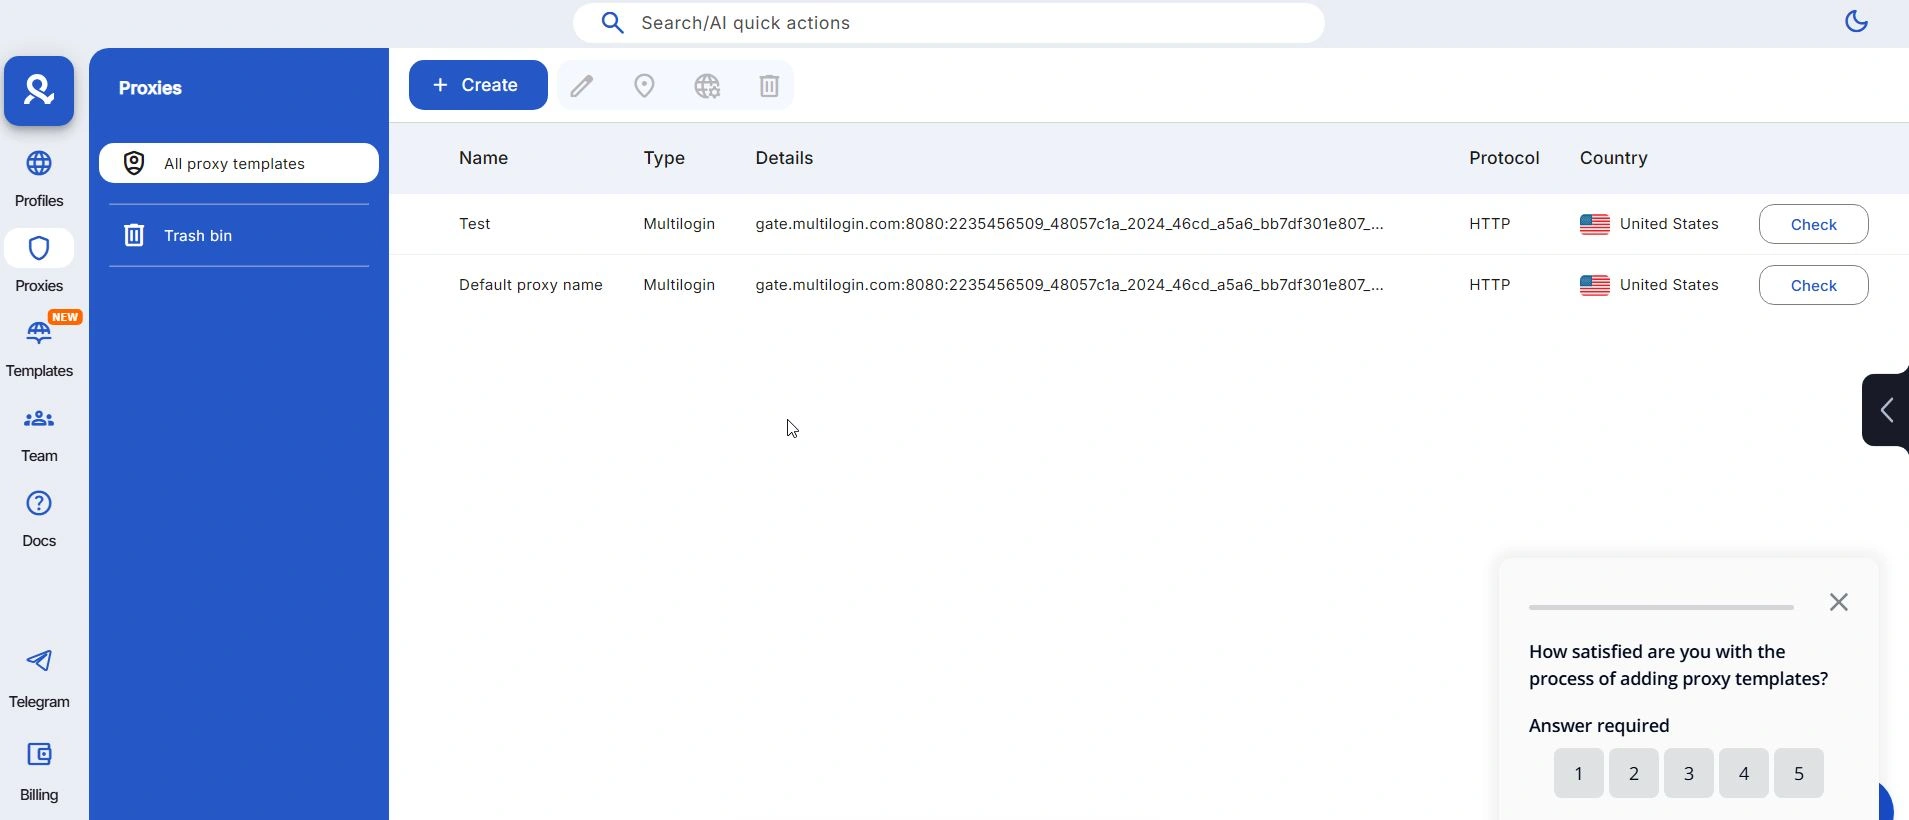
Task: Check the Default proxy name connection
Action: click(1813, 286)
